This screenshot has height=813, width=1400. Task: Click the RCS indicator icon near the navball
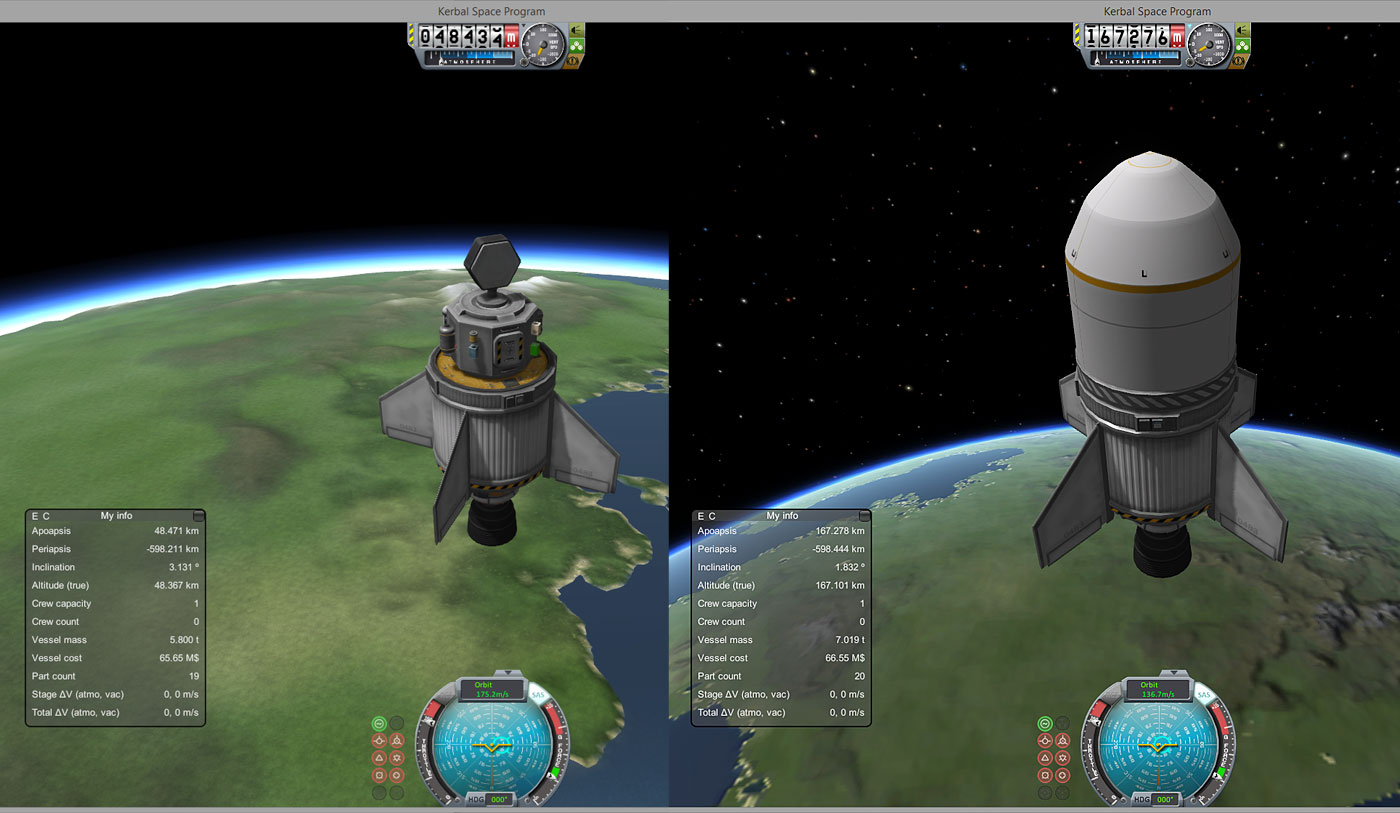(395, 723)
